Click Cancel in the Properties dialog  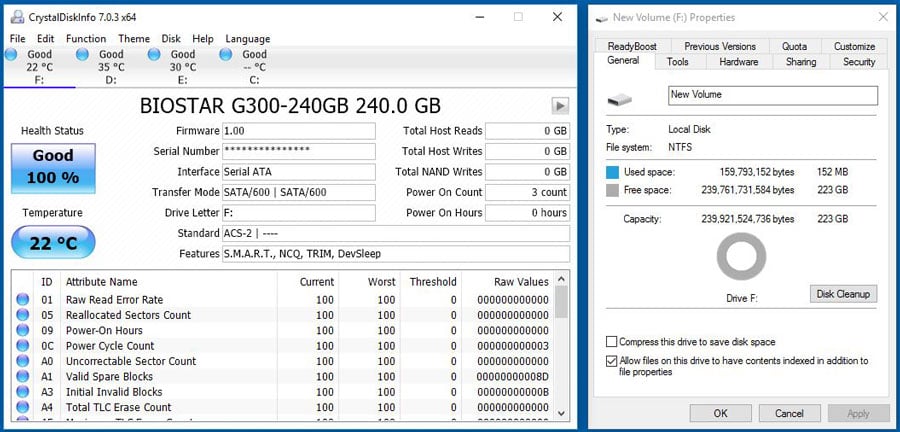(x=789, y=413)
